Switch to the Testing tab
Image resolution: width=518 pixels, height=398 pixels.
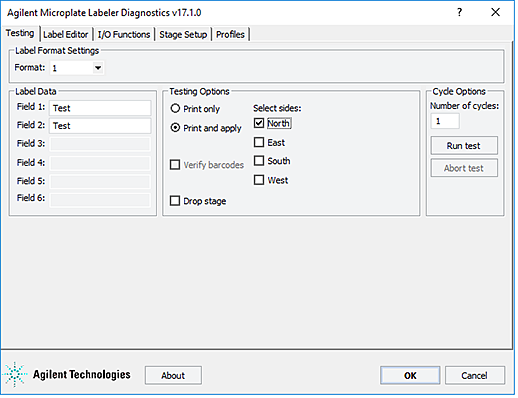click(20, 33)
